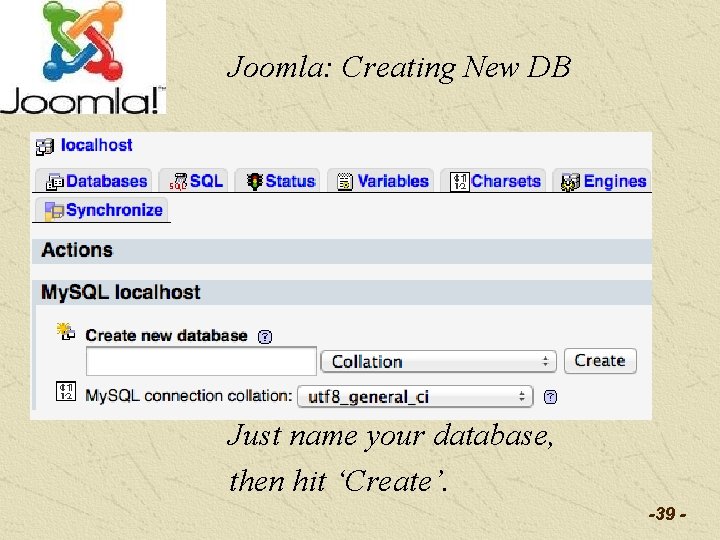This screenshot has width=720, height=540.
Task: Click the slide title 'Joomla: Creating New DB'
Action: (x=399, y=67)
